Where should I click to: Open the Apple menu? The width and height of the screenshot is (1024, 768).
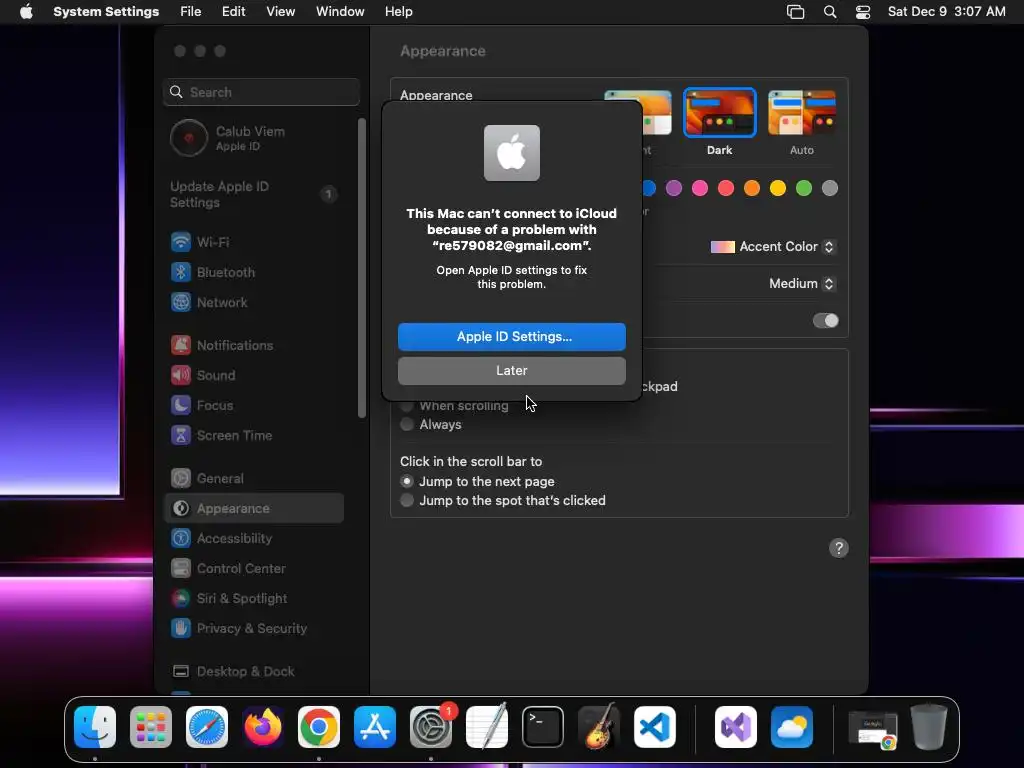tap(26, 12)
